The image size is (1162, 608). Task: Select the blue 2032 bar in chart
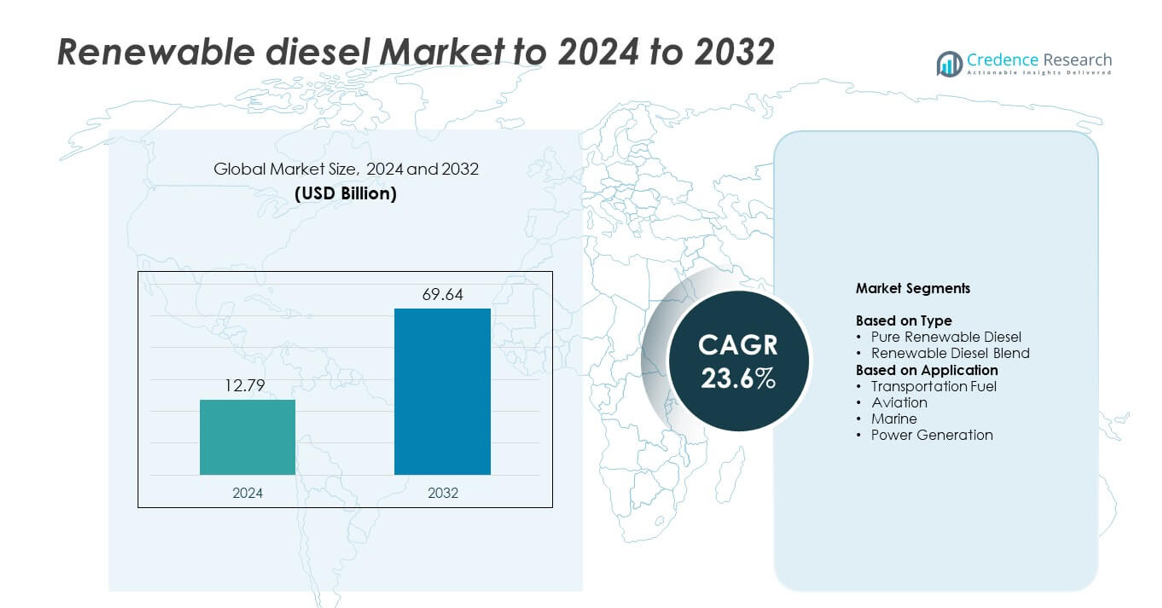click(x=442, y=391)
